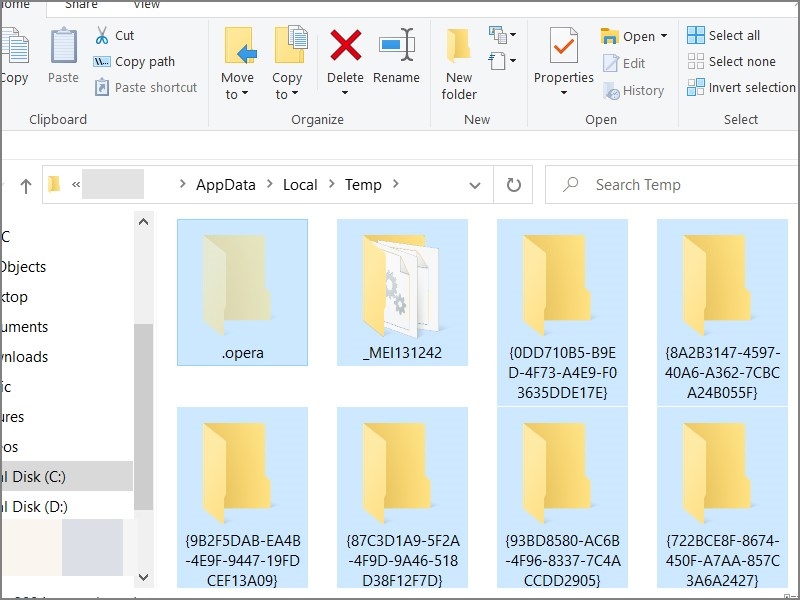Click the navigation pane scrollbar thumb

click(143, 416)
